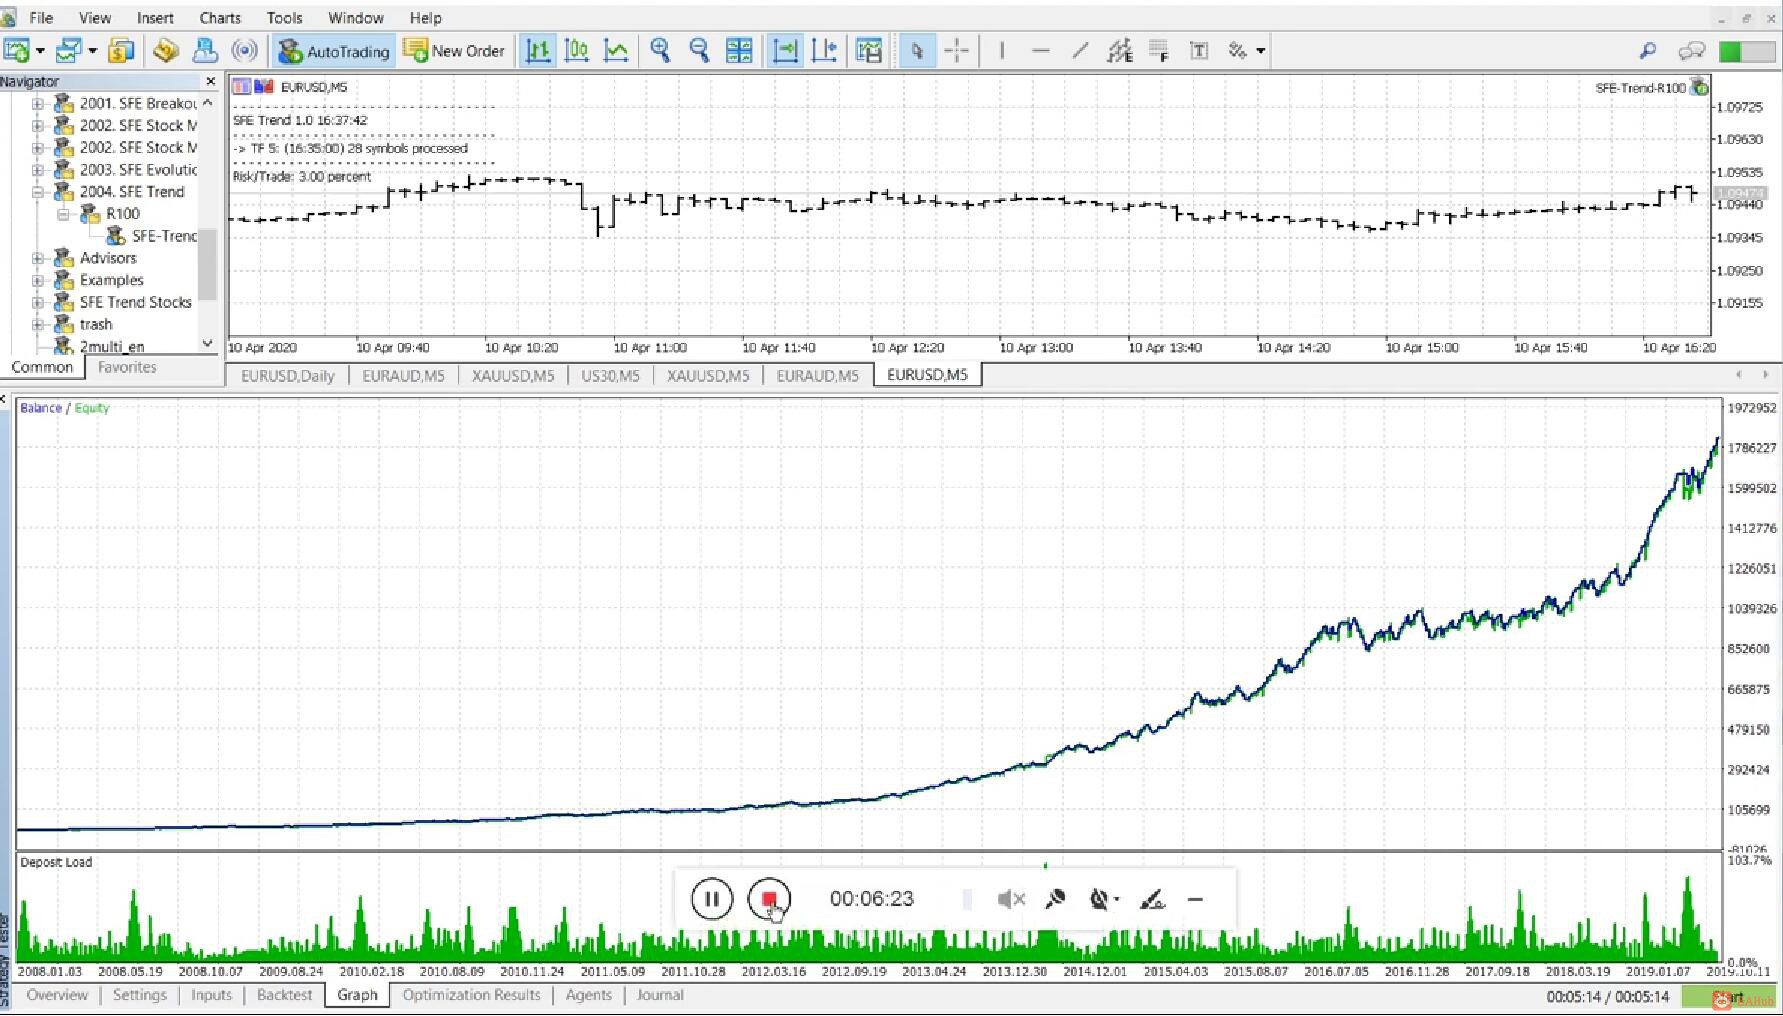Open the Market Watch dollar icon

click(x=121, y=50)
